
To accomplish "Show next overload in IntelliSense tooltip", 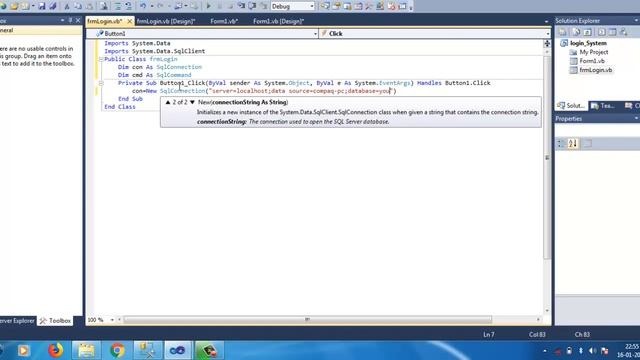I will pyautogui.click(x=192, y=102).
